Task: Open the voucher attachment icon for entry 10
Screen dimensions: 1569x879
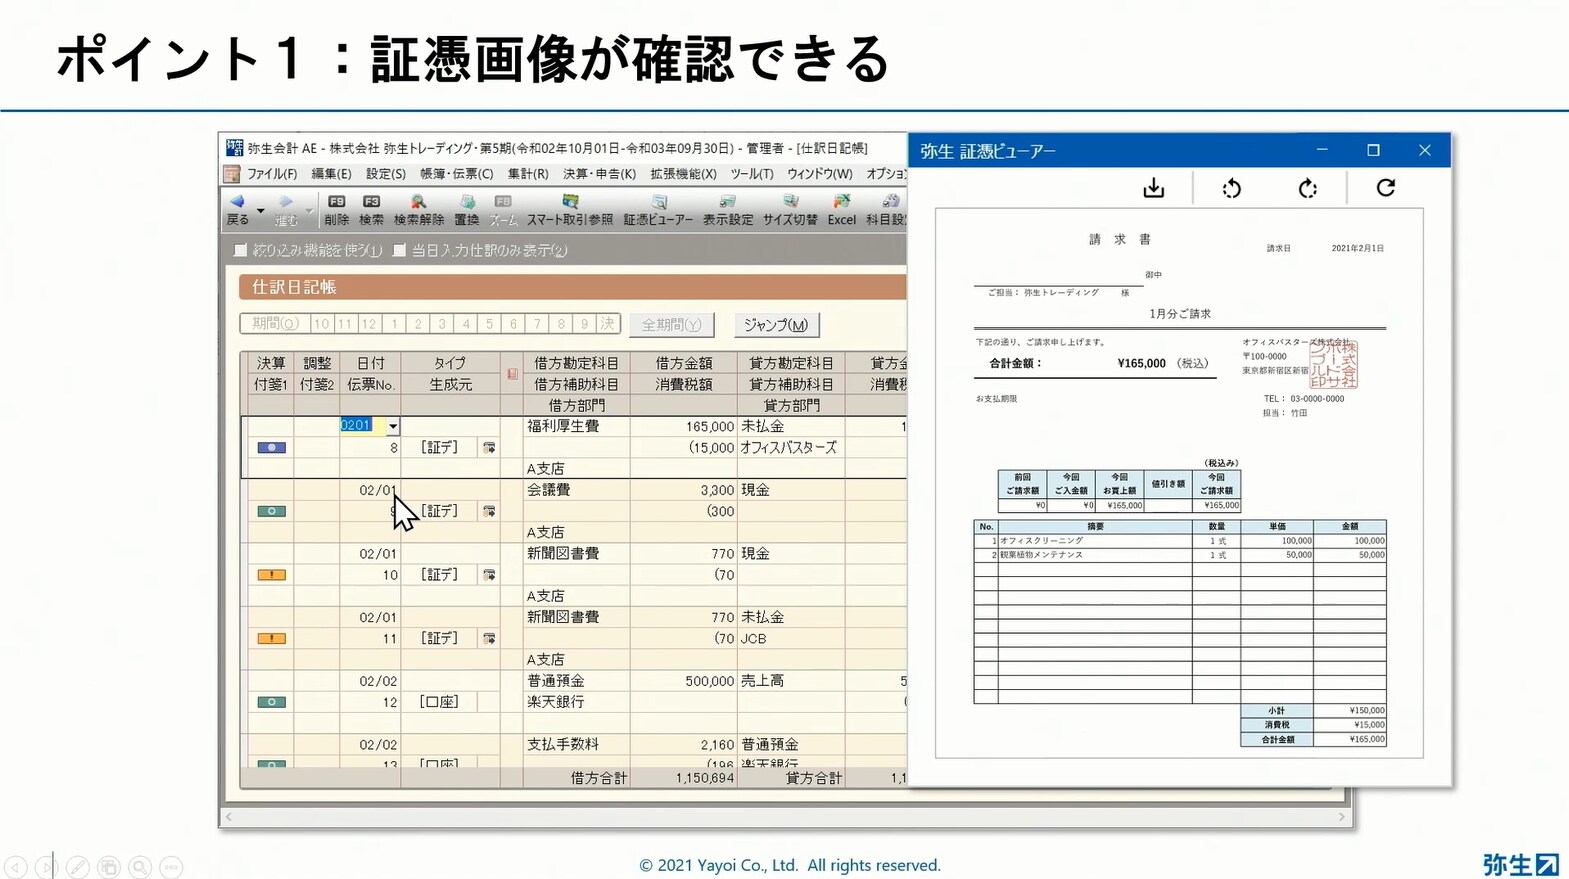Action: [x=489, y=575]
